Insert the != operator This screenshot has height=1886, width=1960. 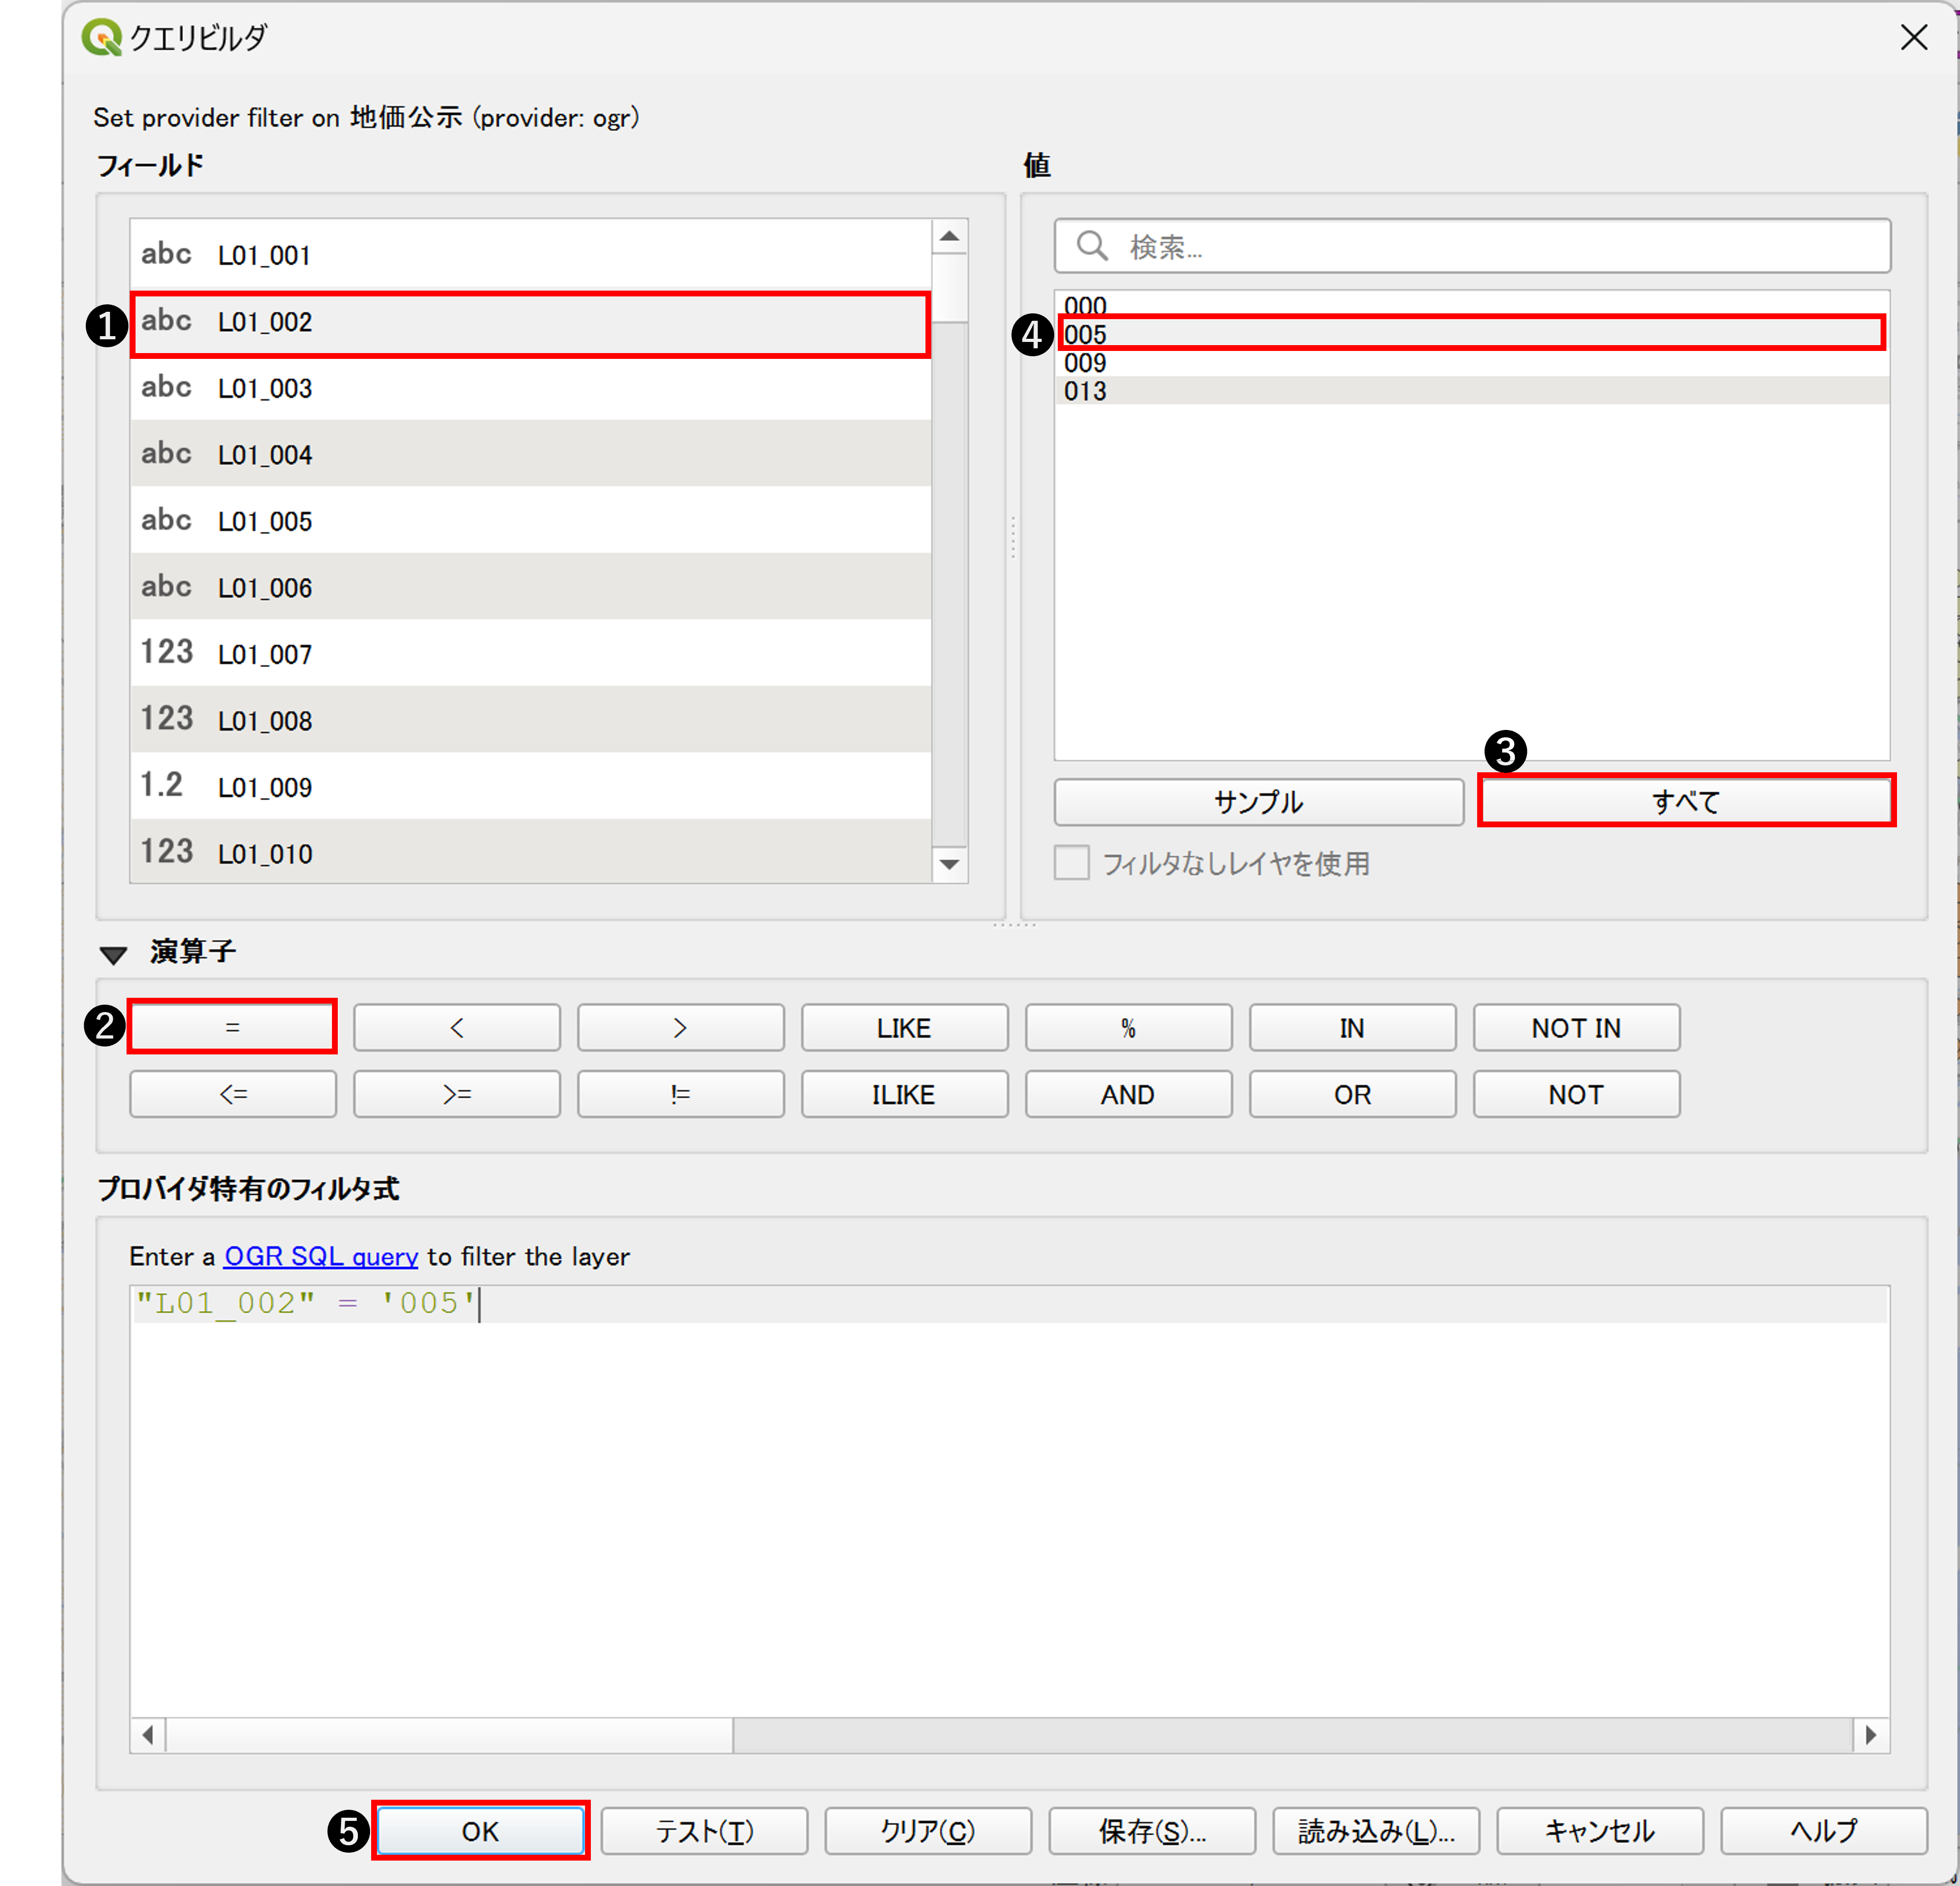(681, 1094)
